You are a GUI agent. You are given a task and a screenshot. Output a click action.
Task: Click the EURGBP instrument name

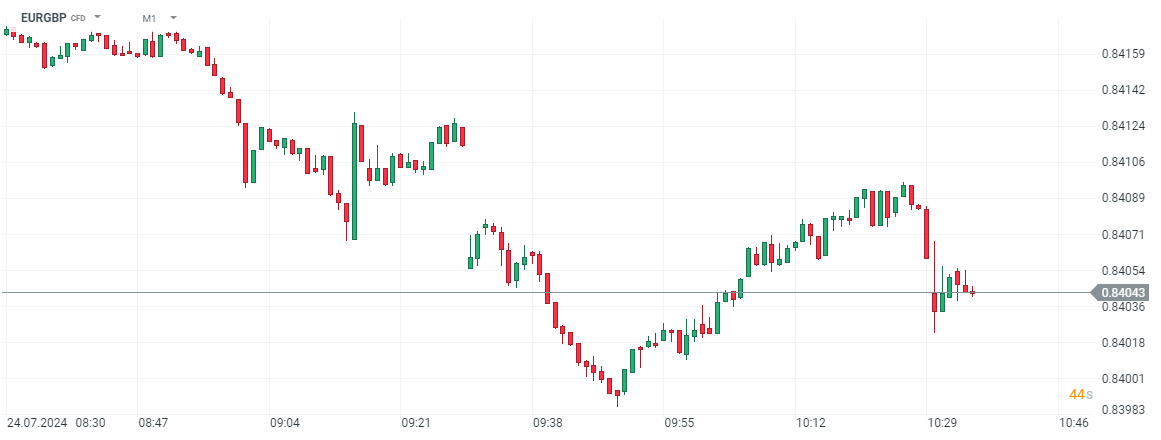click(x=43, y=17)
